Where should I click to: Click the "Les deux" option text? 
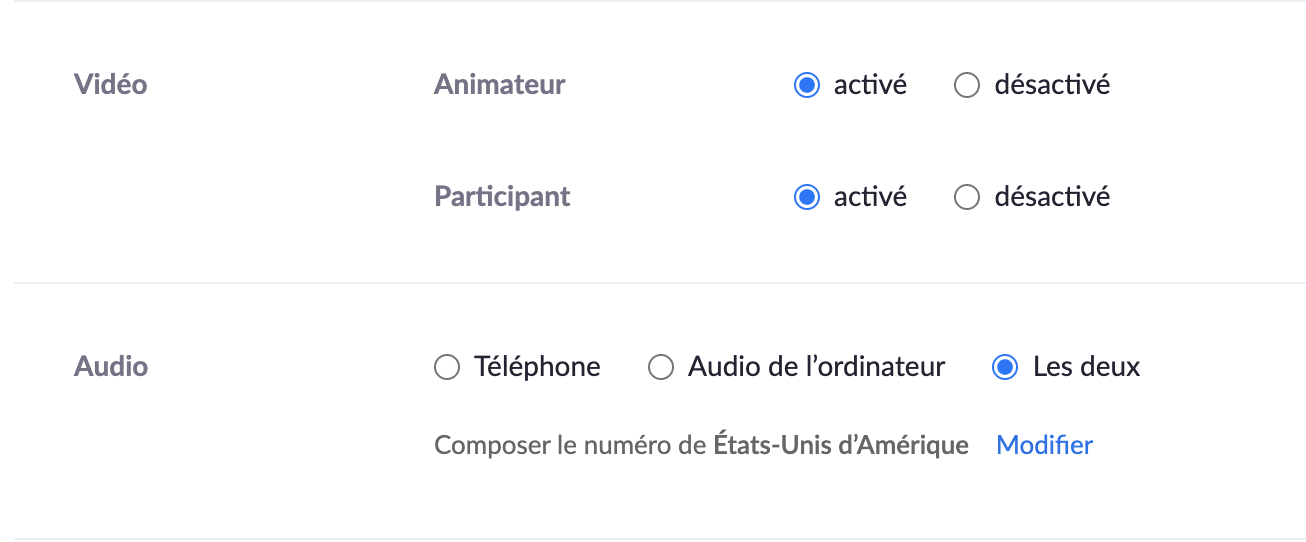click(1086, 367)
